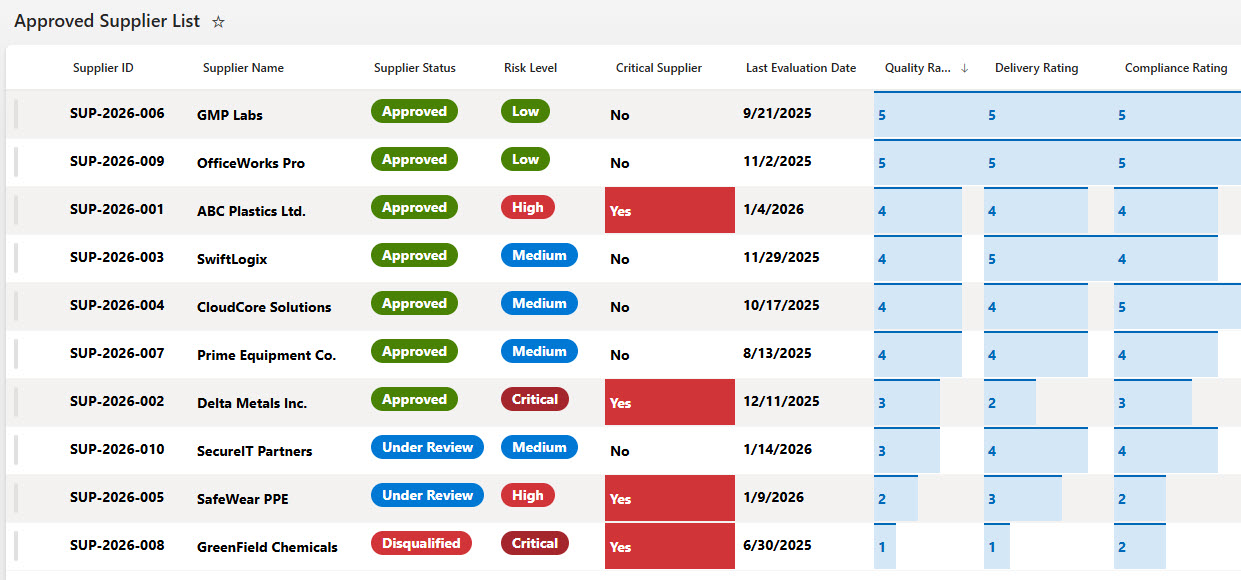Viewport: 1241px width, 580px height.
Task: Click the Critical risk pill for Delta Metals Inc.
Action: (x=534, y=399)
